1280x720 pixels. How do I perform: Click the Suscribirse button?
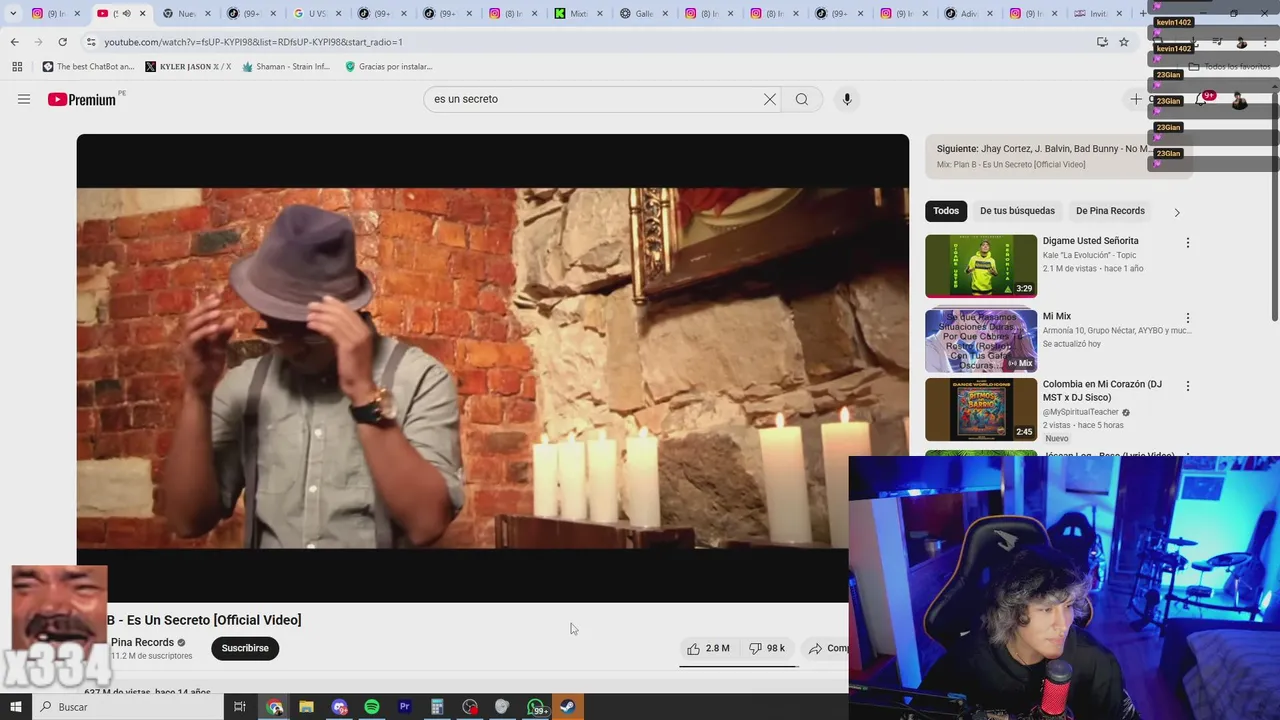pyautogui.click(x=245, y=648)
